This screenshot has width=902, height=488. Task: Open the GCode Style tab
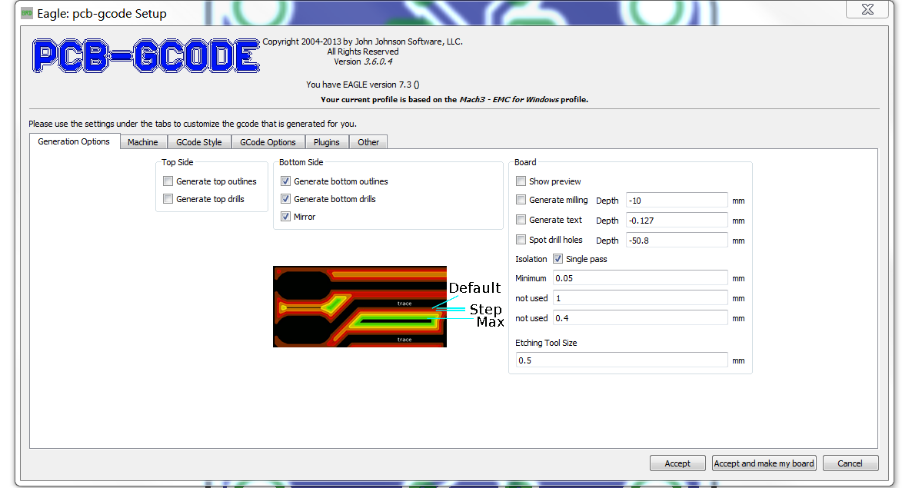(x=199, y=142)
